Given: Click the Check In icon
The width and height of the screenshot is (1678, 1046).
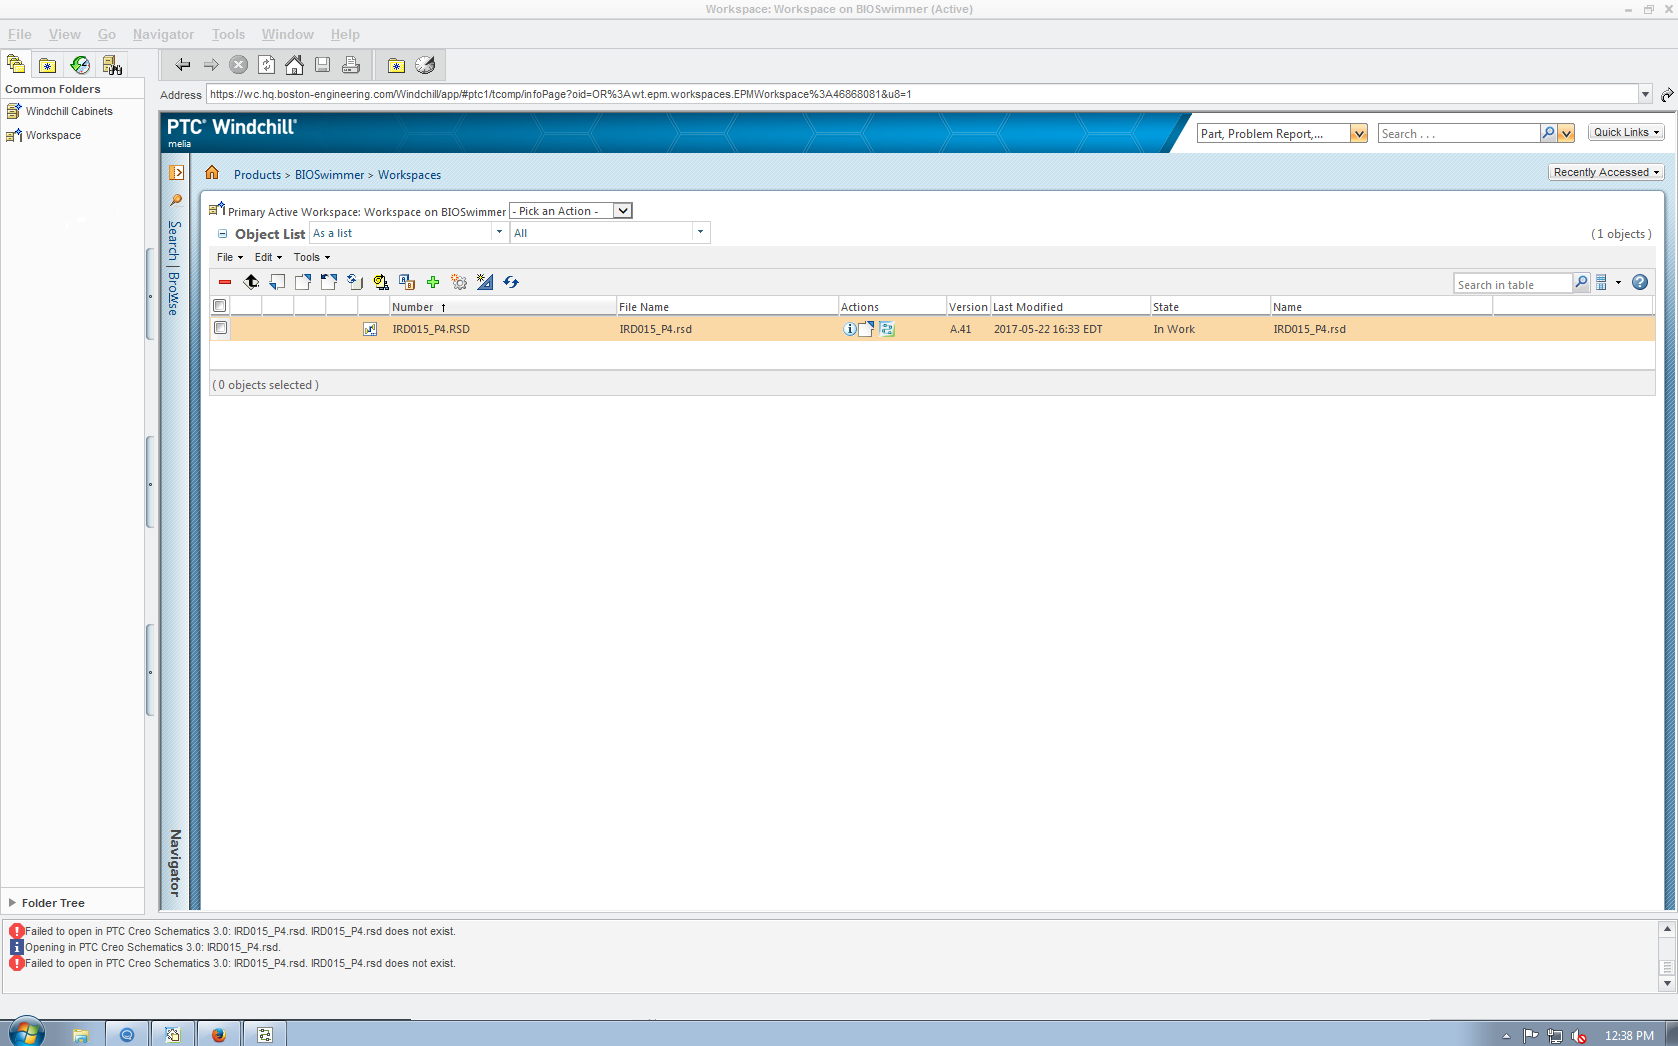Looking at the screenshot, I should (x=277, y=282).
